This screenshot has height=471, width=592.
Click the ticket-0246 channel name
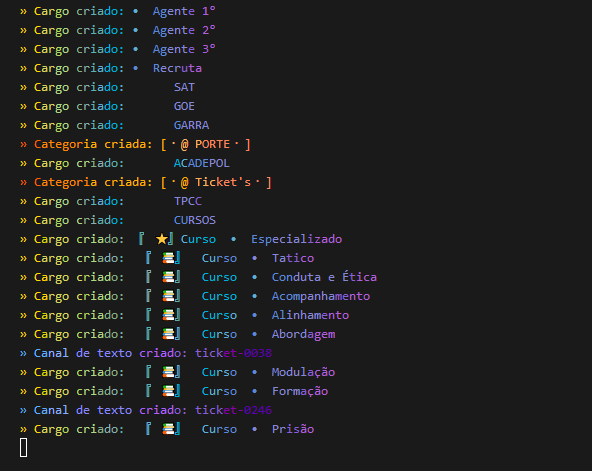pyautogui.click(x=233, y=410)
